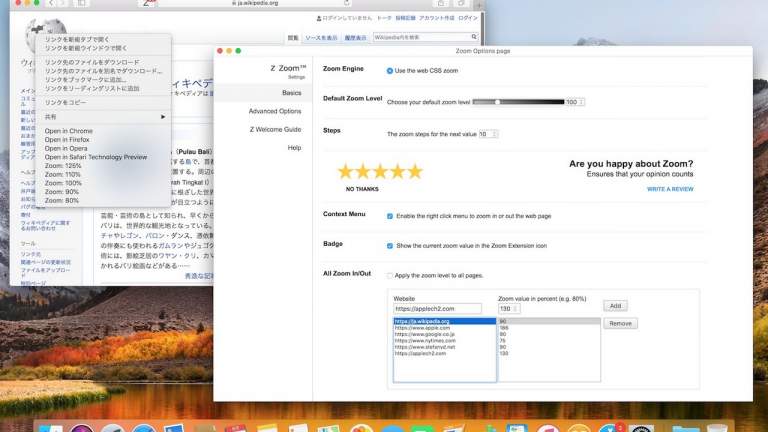Enable Apply the zoom level to all pages
The width and height of the screenshot is (768, 432).
tap(390, 276)
